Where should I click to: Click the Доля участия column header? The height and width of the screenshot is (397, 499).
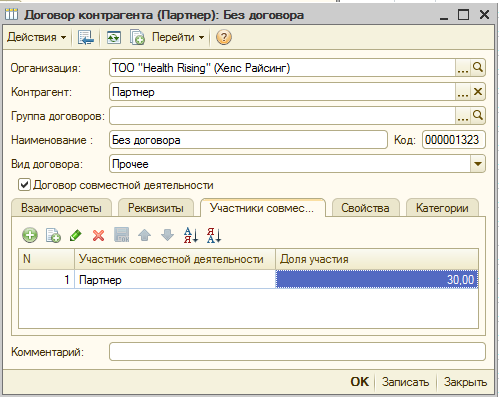click(x=377, y=259)
